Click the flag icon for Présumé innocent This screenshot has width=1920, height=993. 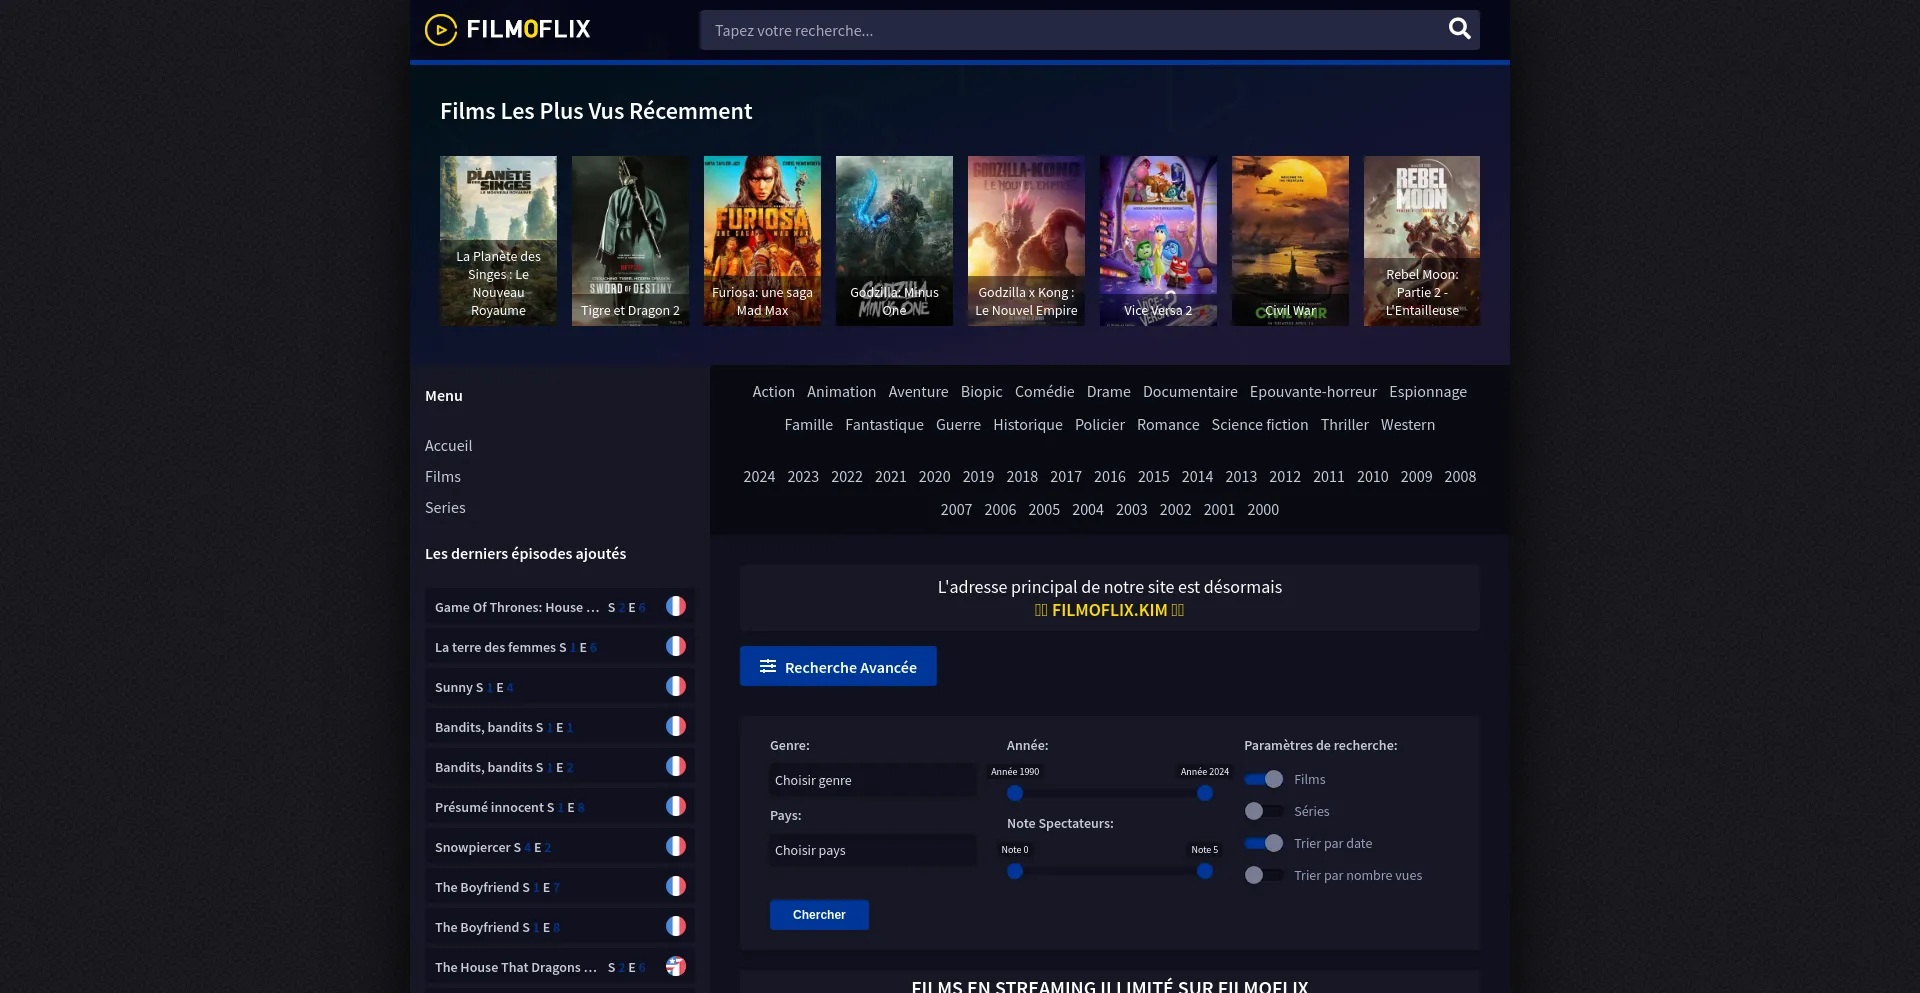676,806
